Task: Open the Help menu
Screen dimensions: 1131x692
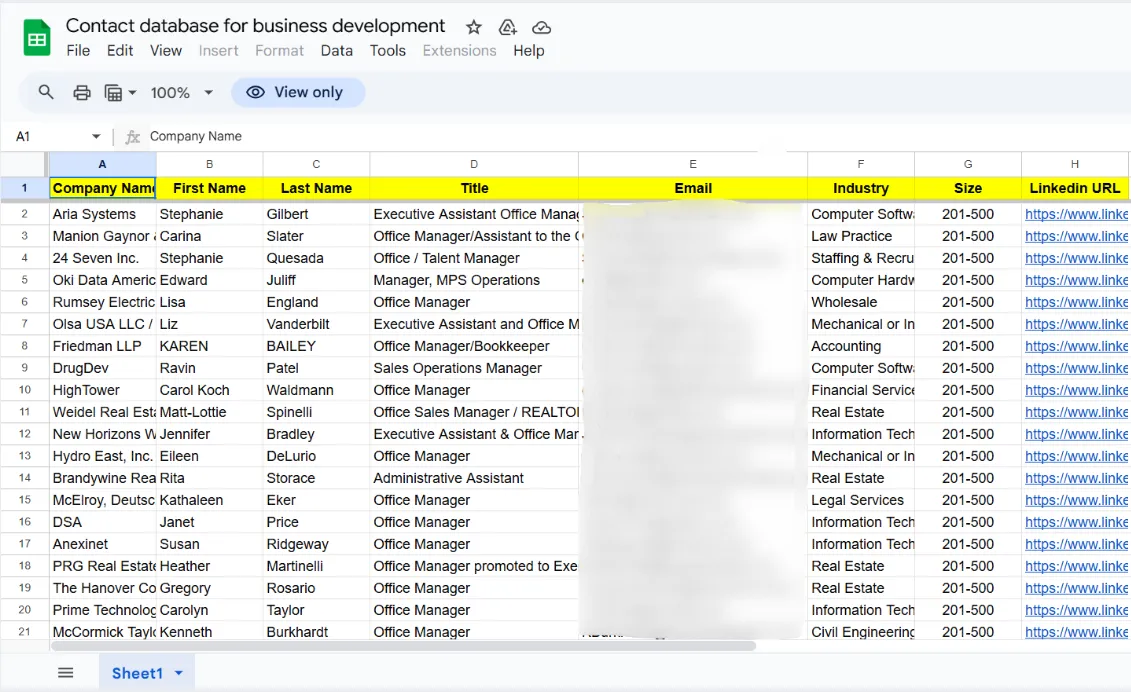Action: 529,51
